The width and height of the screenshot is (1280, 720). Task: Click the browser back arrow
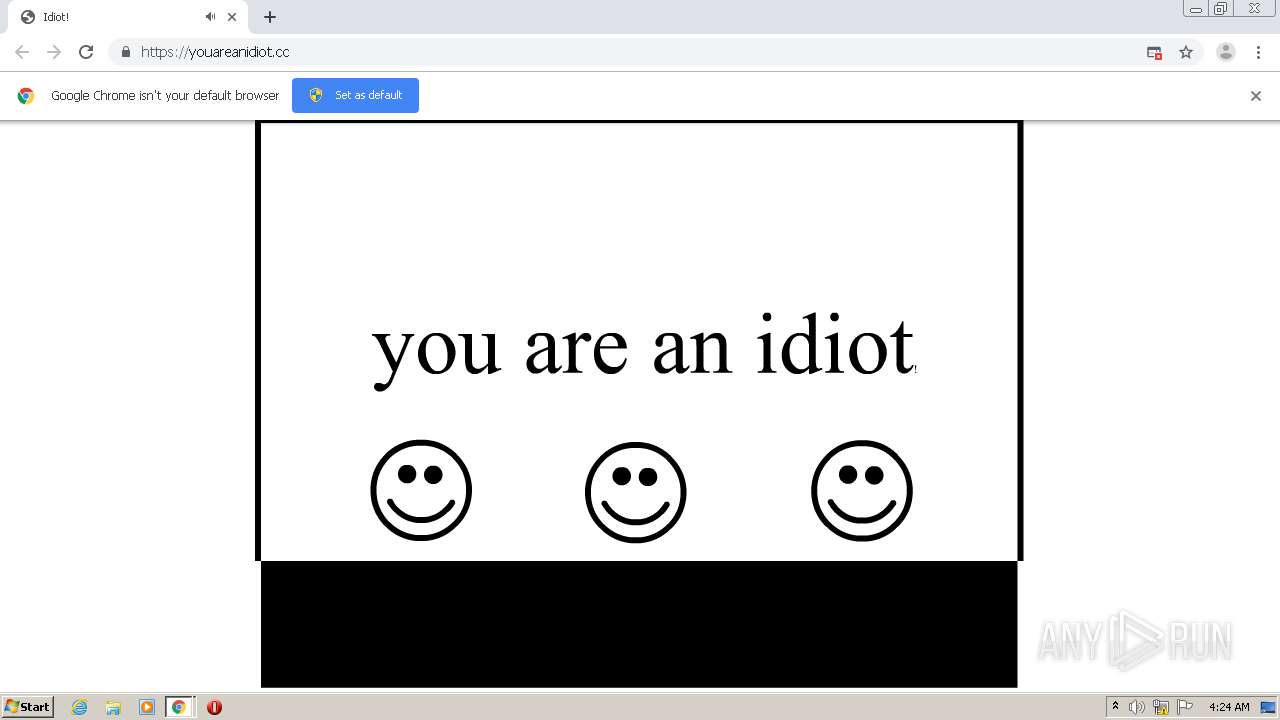[22, 52]
